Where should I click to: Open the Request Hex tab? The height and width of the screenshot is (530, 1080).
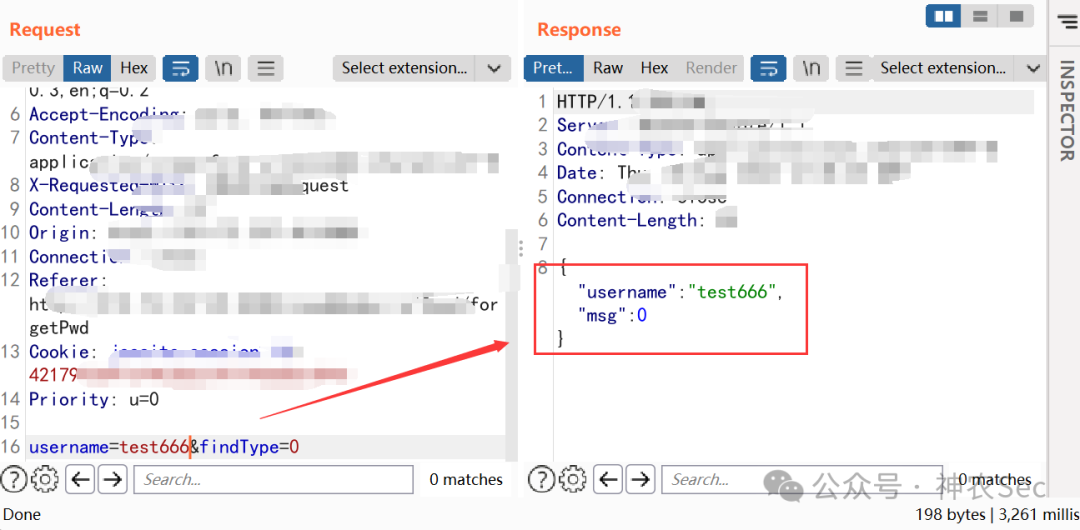tap(134, 68)
